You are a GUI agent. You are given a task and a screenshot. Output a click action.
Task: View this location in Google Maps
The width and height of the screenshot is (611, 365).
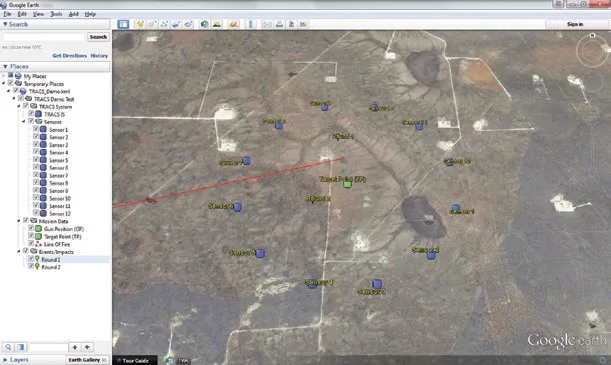pos(303,24)
